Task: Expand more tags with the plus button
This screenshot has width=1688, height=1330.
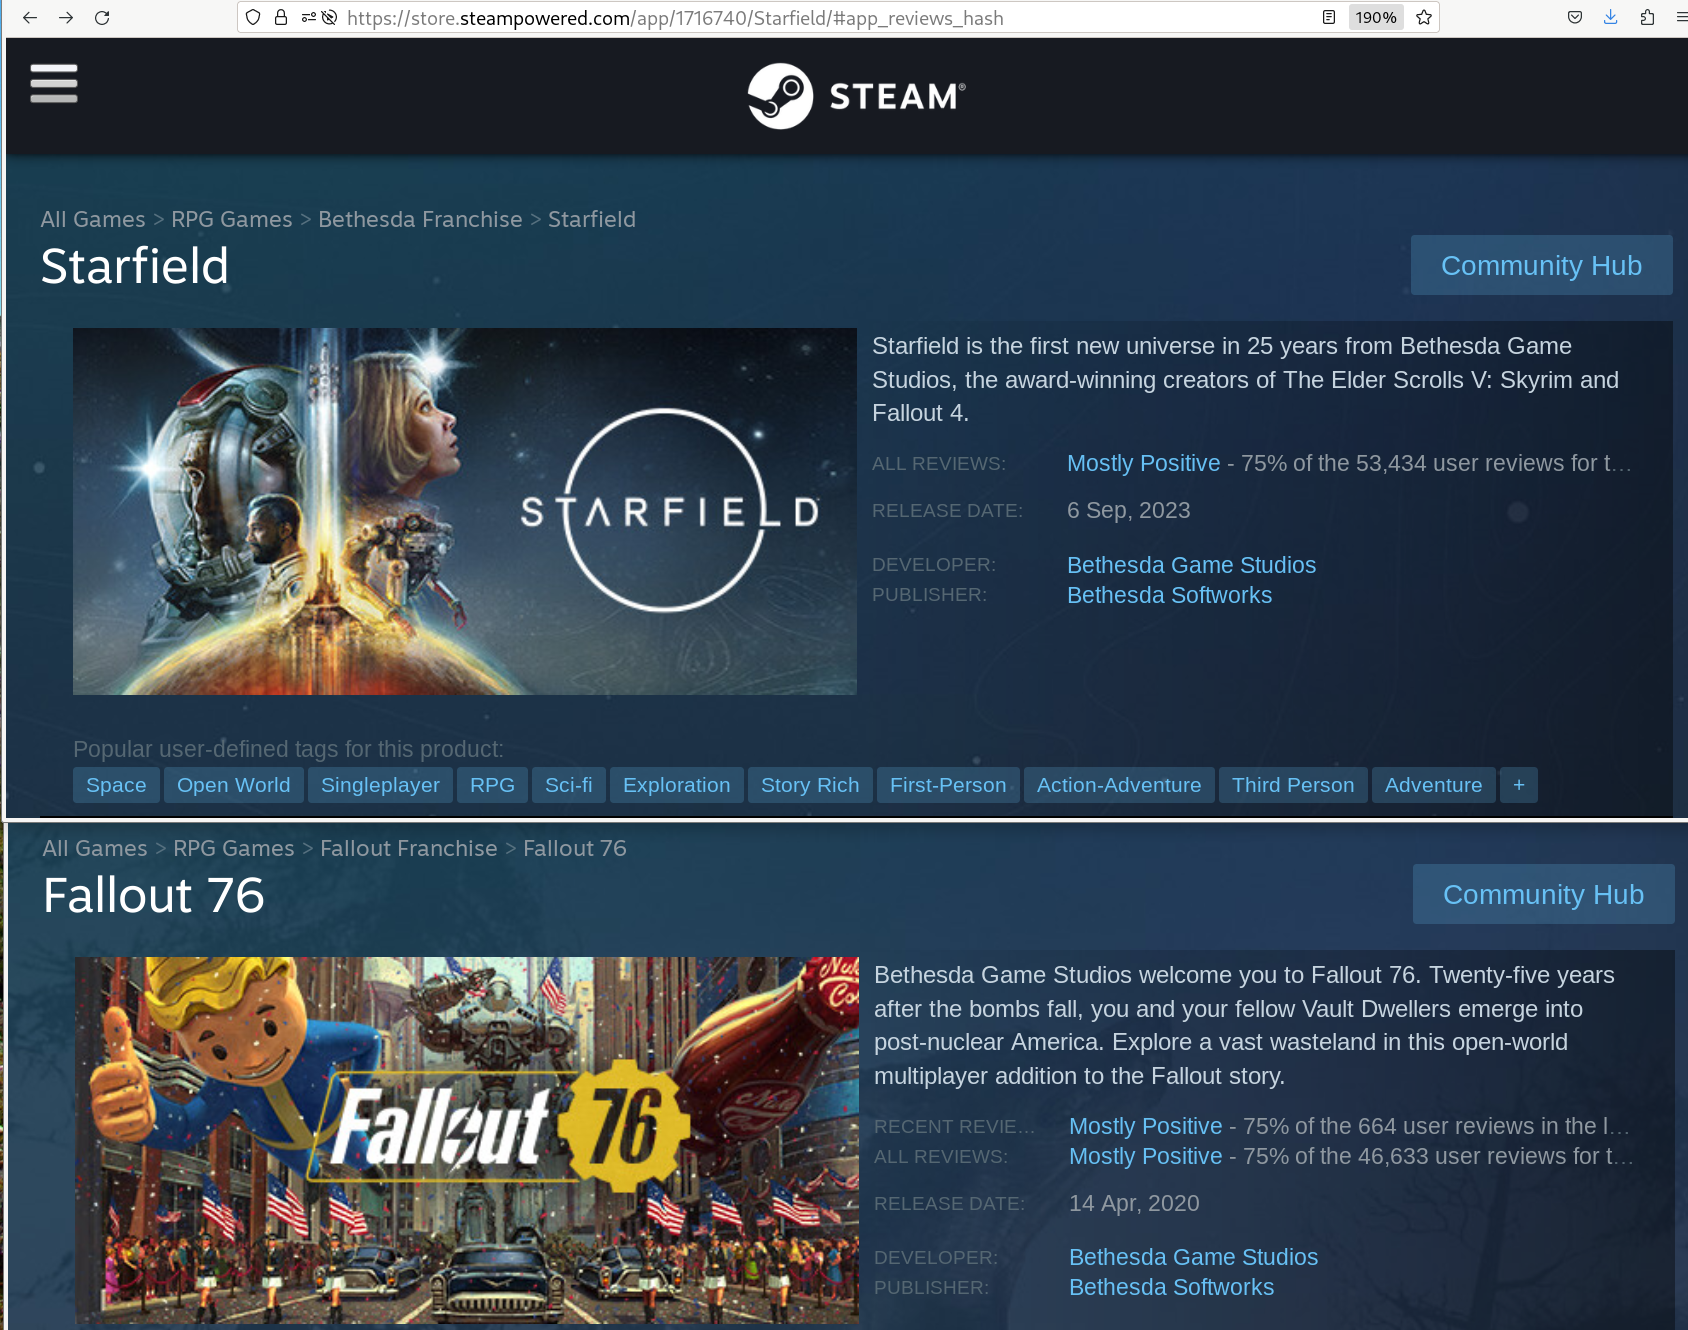Action: click(x=1519, y=785)
